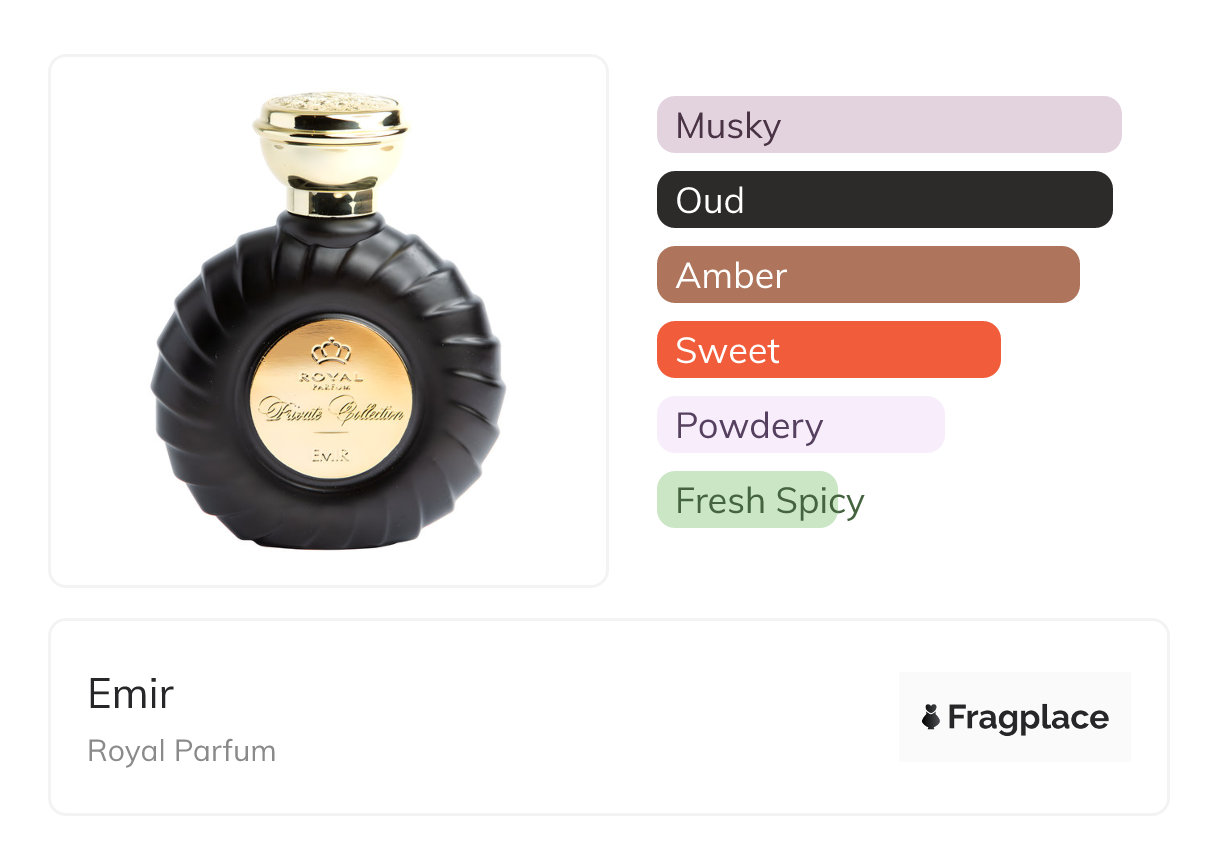Click the Private Collection script on label
Viewport: 1218px width, 864px height.
click(331, 410)
